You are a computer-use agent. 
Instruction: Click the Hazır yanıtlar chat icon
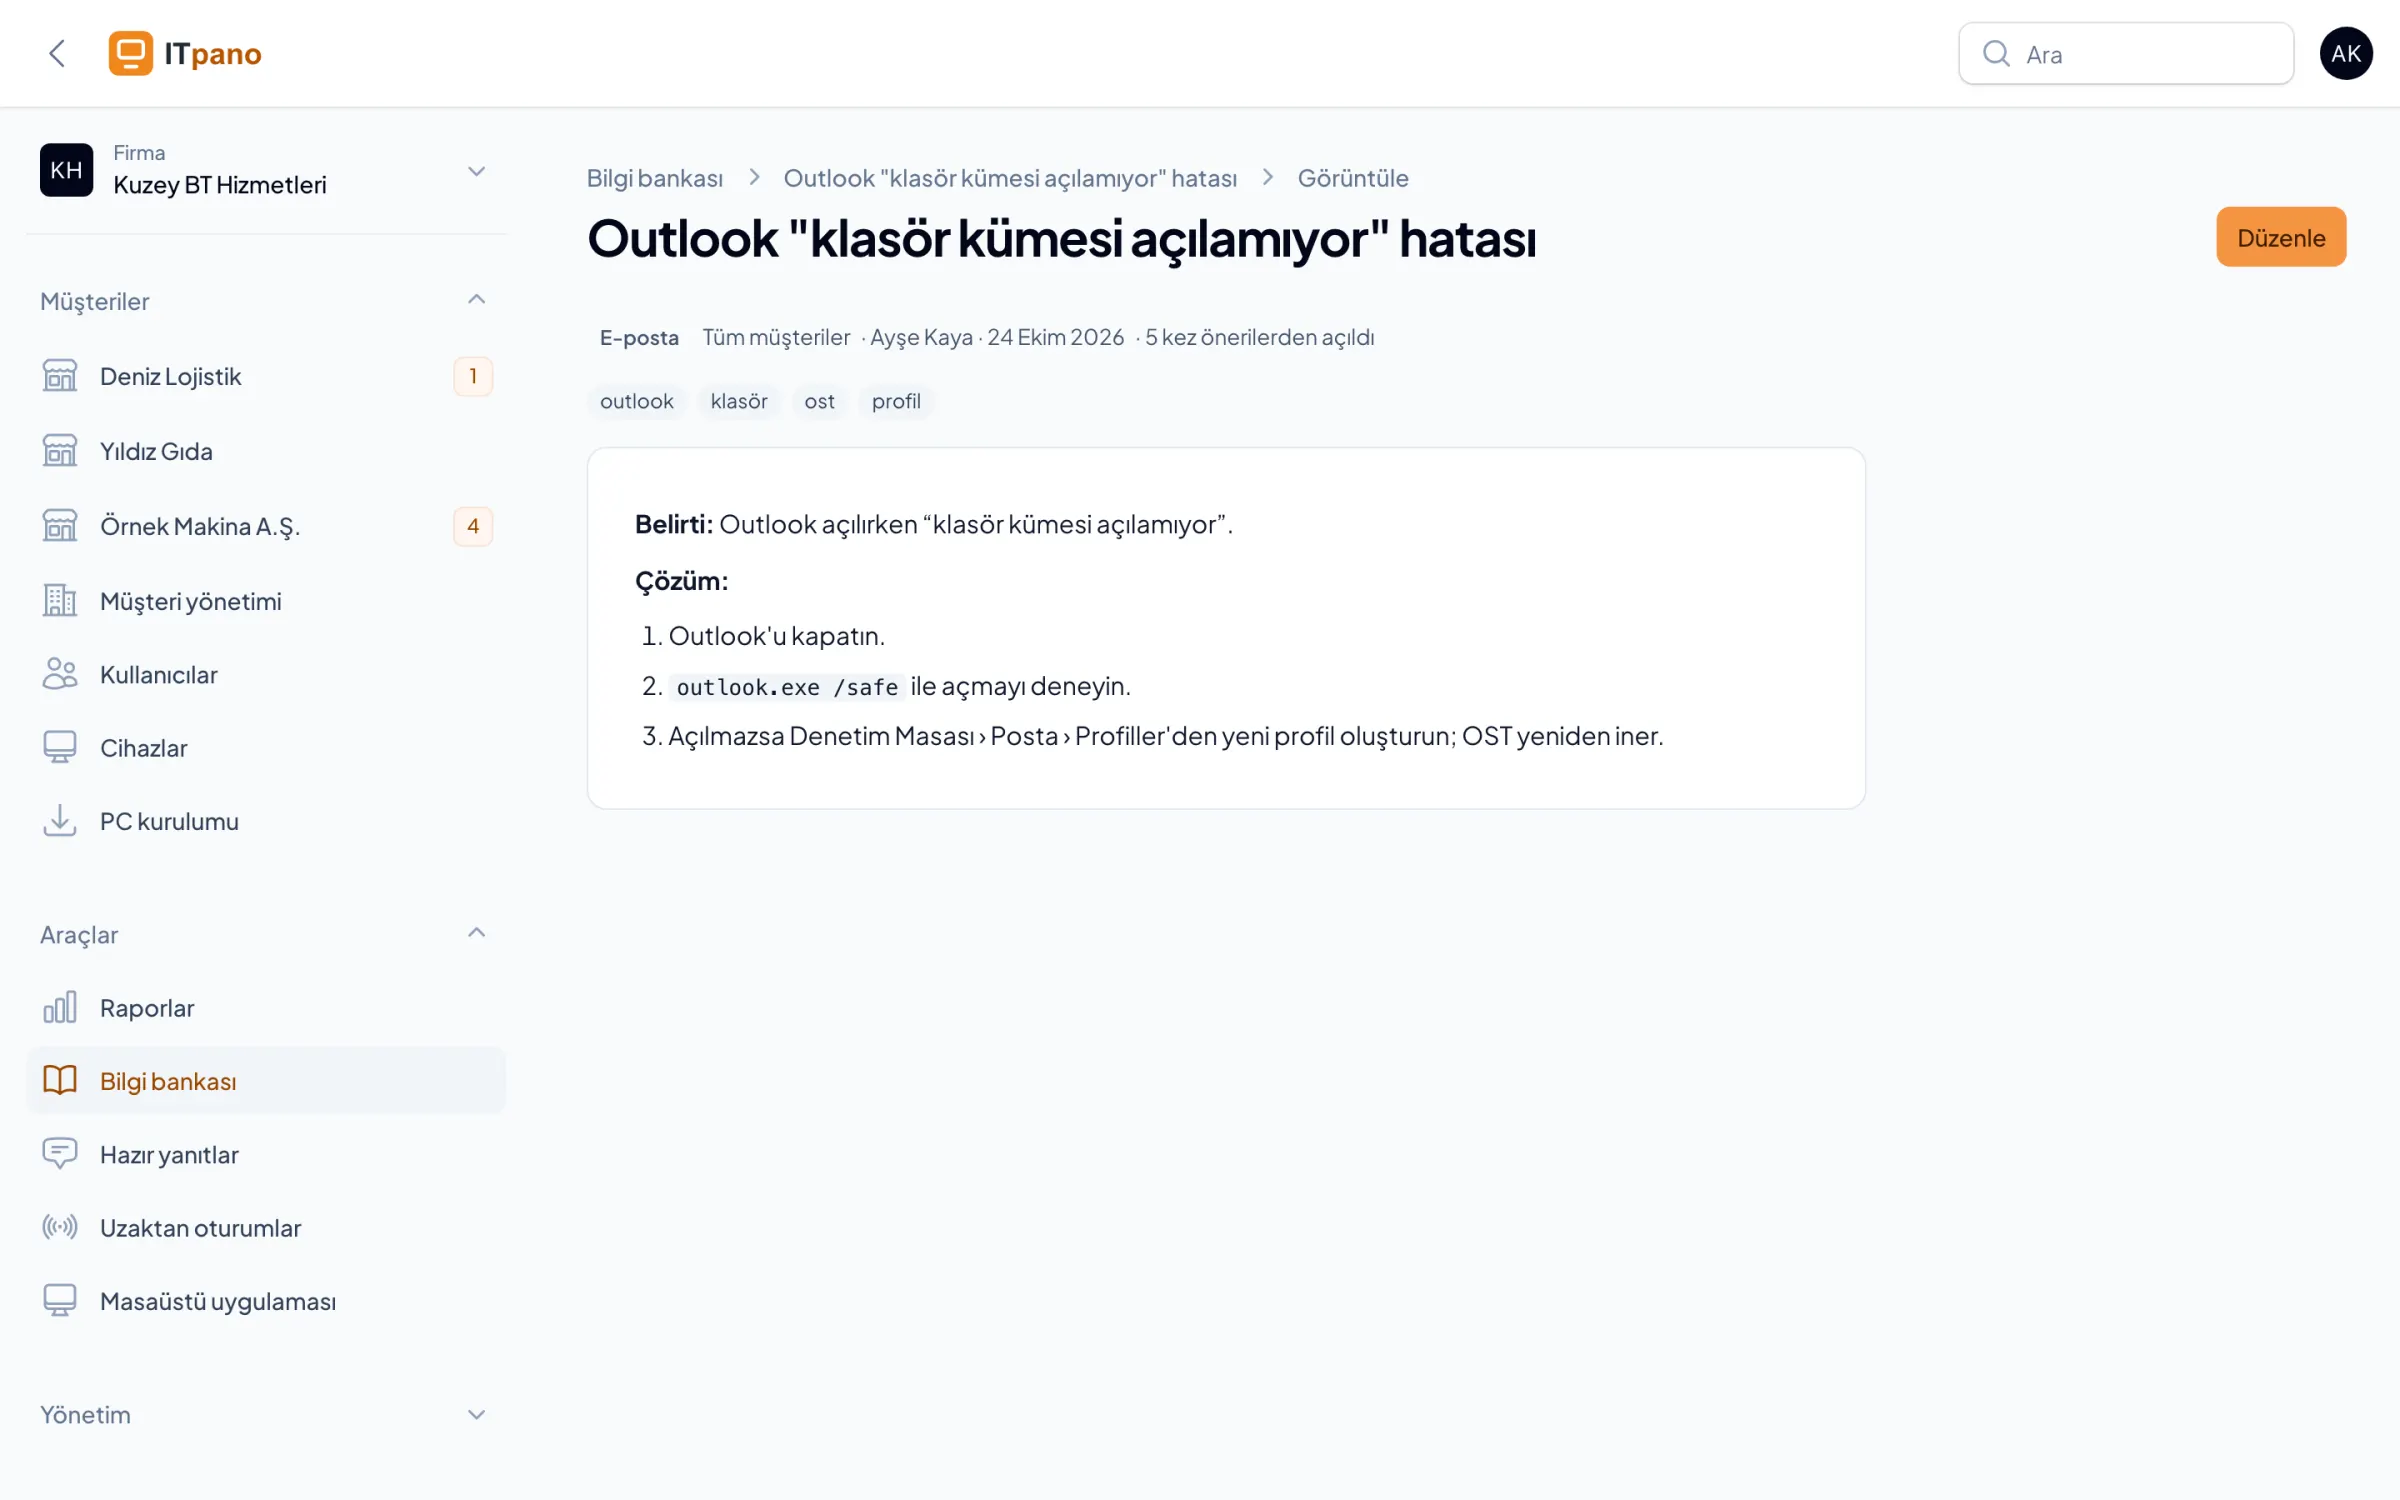tap(60, 1154)
